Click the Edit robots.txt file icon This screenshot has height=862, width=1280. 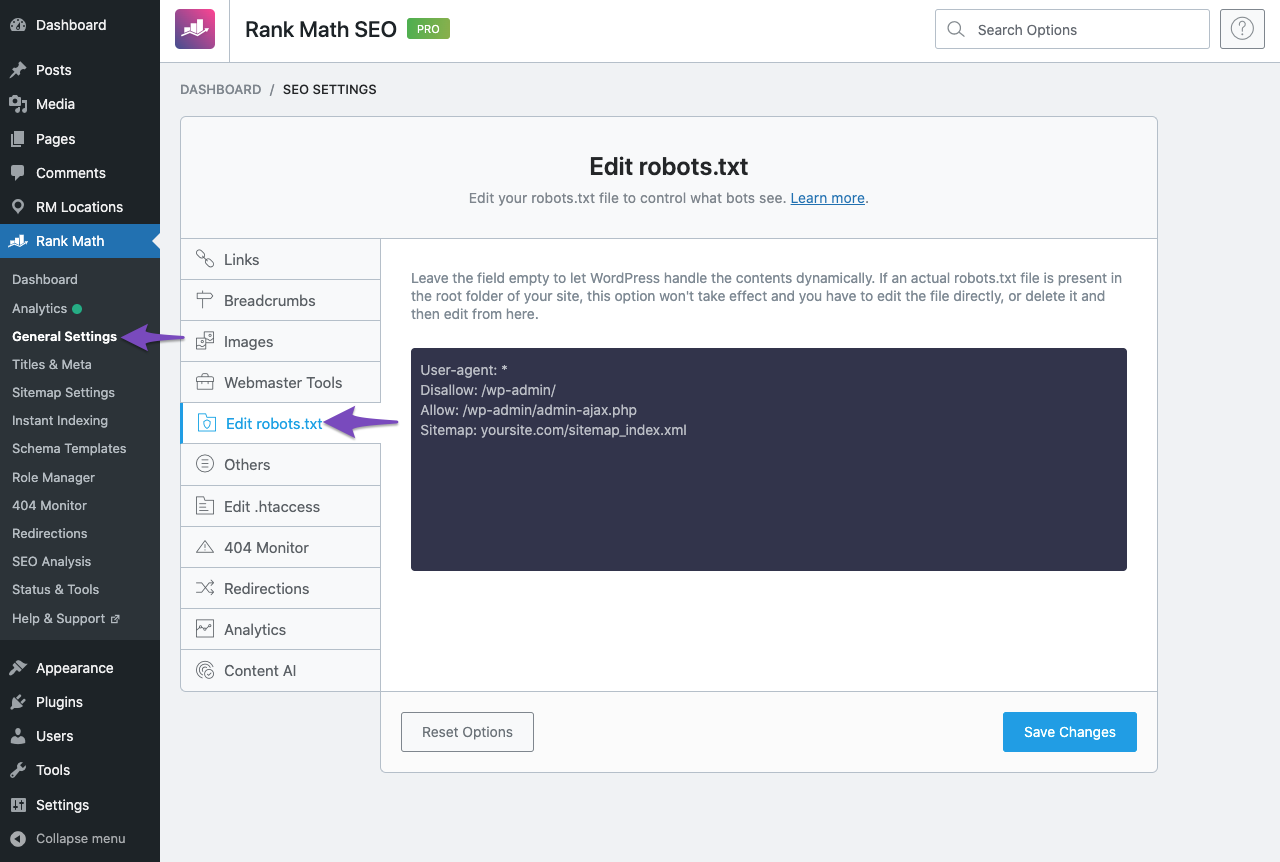[x=207, y=423]
